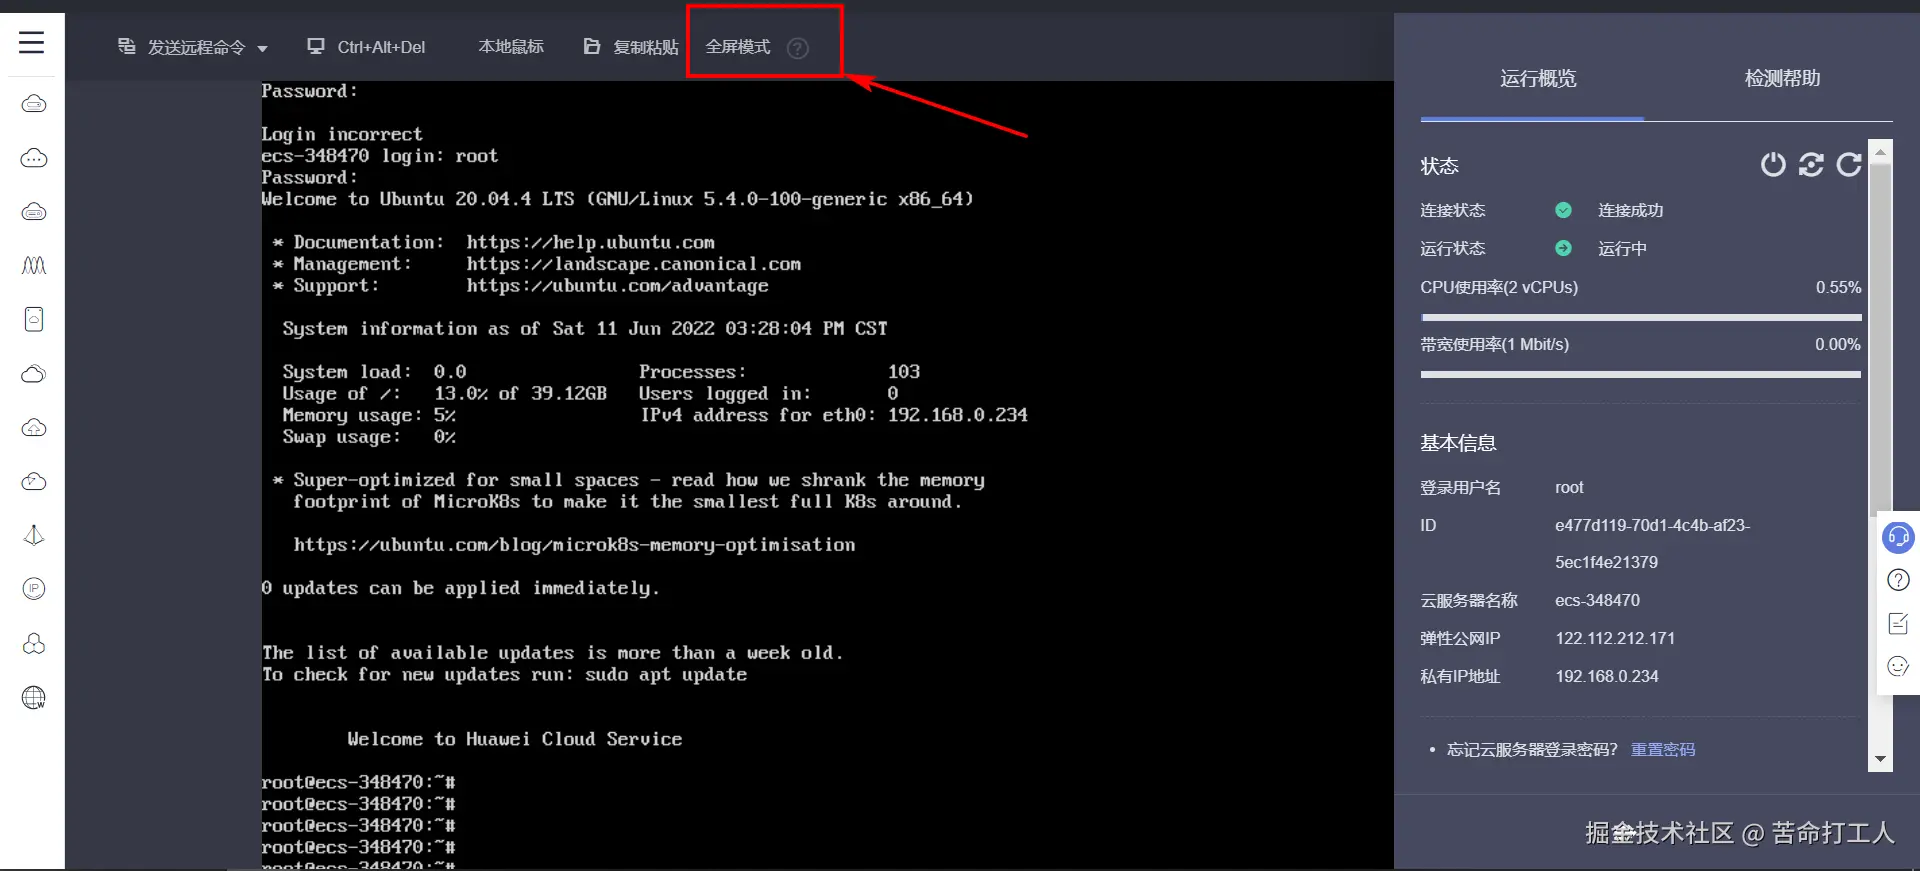Screen dimensions: 1920x871
Task: Click the microk8s-memory-optimisation blog URL in terminal
Action: (x=574, y=545)
